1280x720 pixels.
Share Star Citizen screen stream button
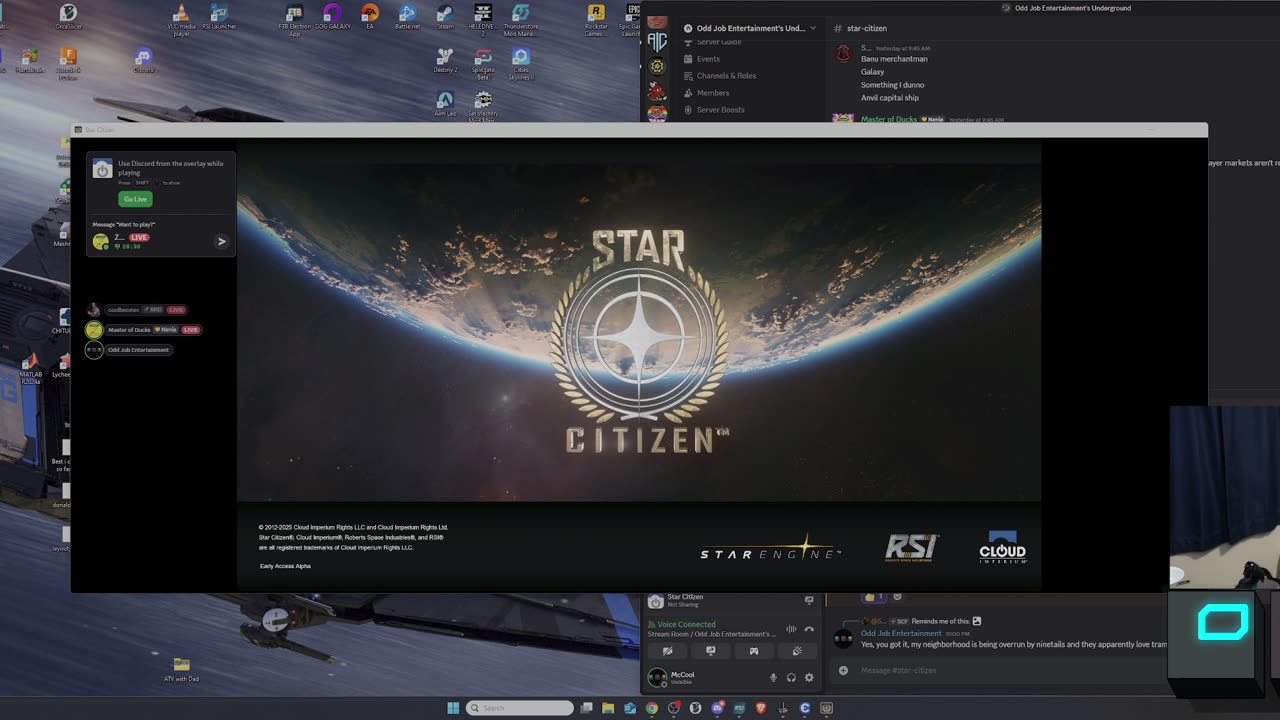point(809,600)
